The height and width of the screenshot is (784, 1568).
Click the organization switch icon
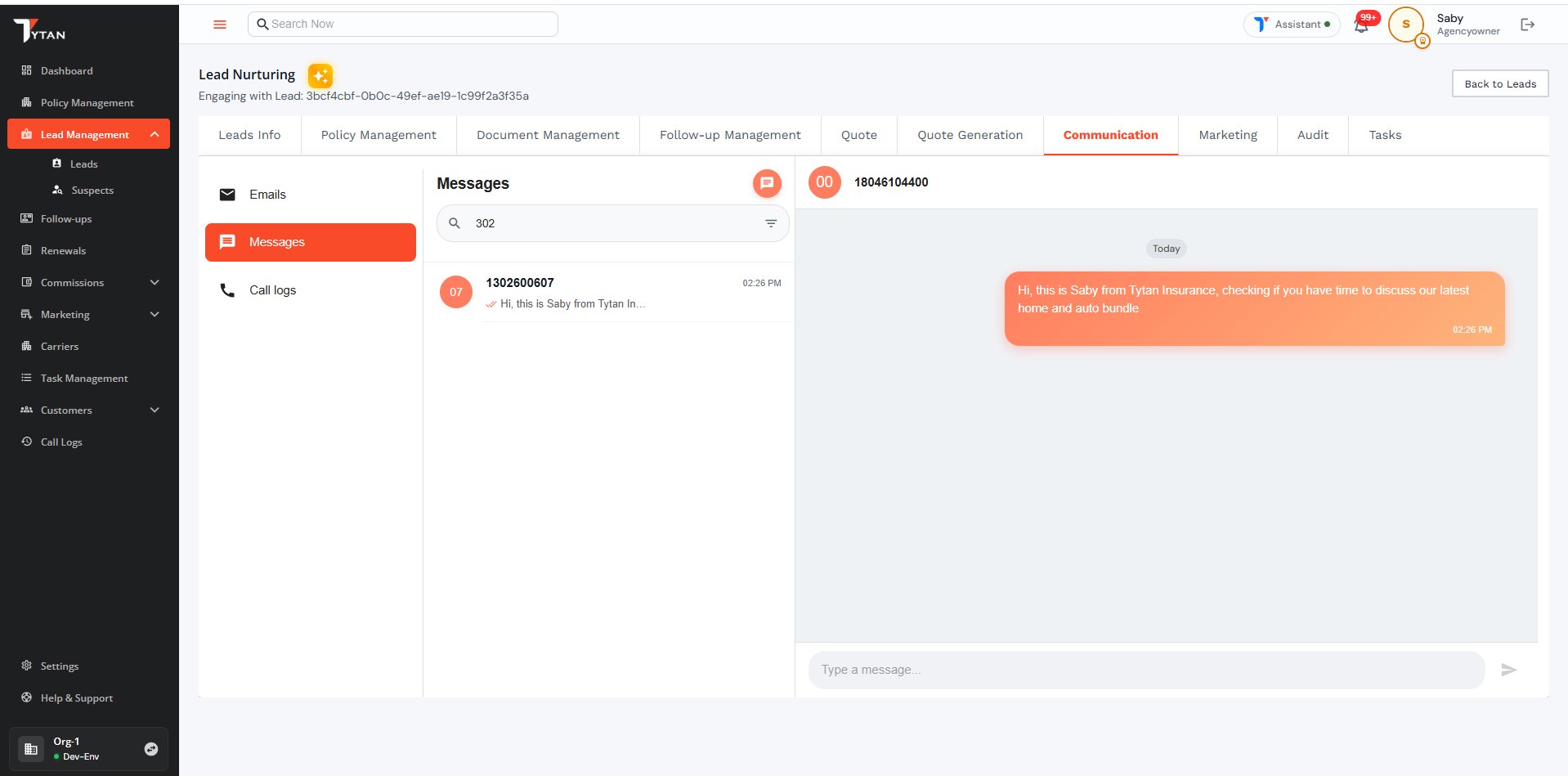pos(151,749)
